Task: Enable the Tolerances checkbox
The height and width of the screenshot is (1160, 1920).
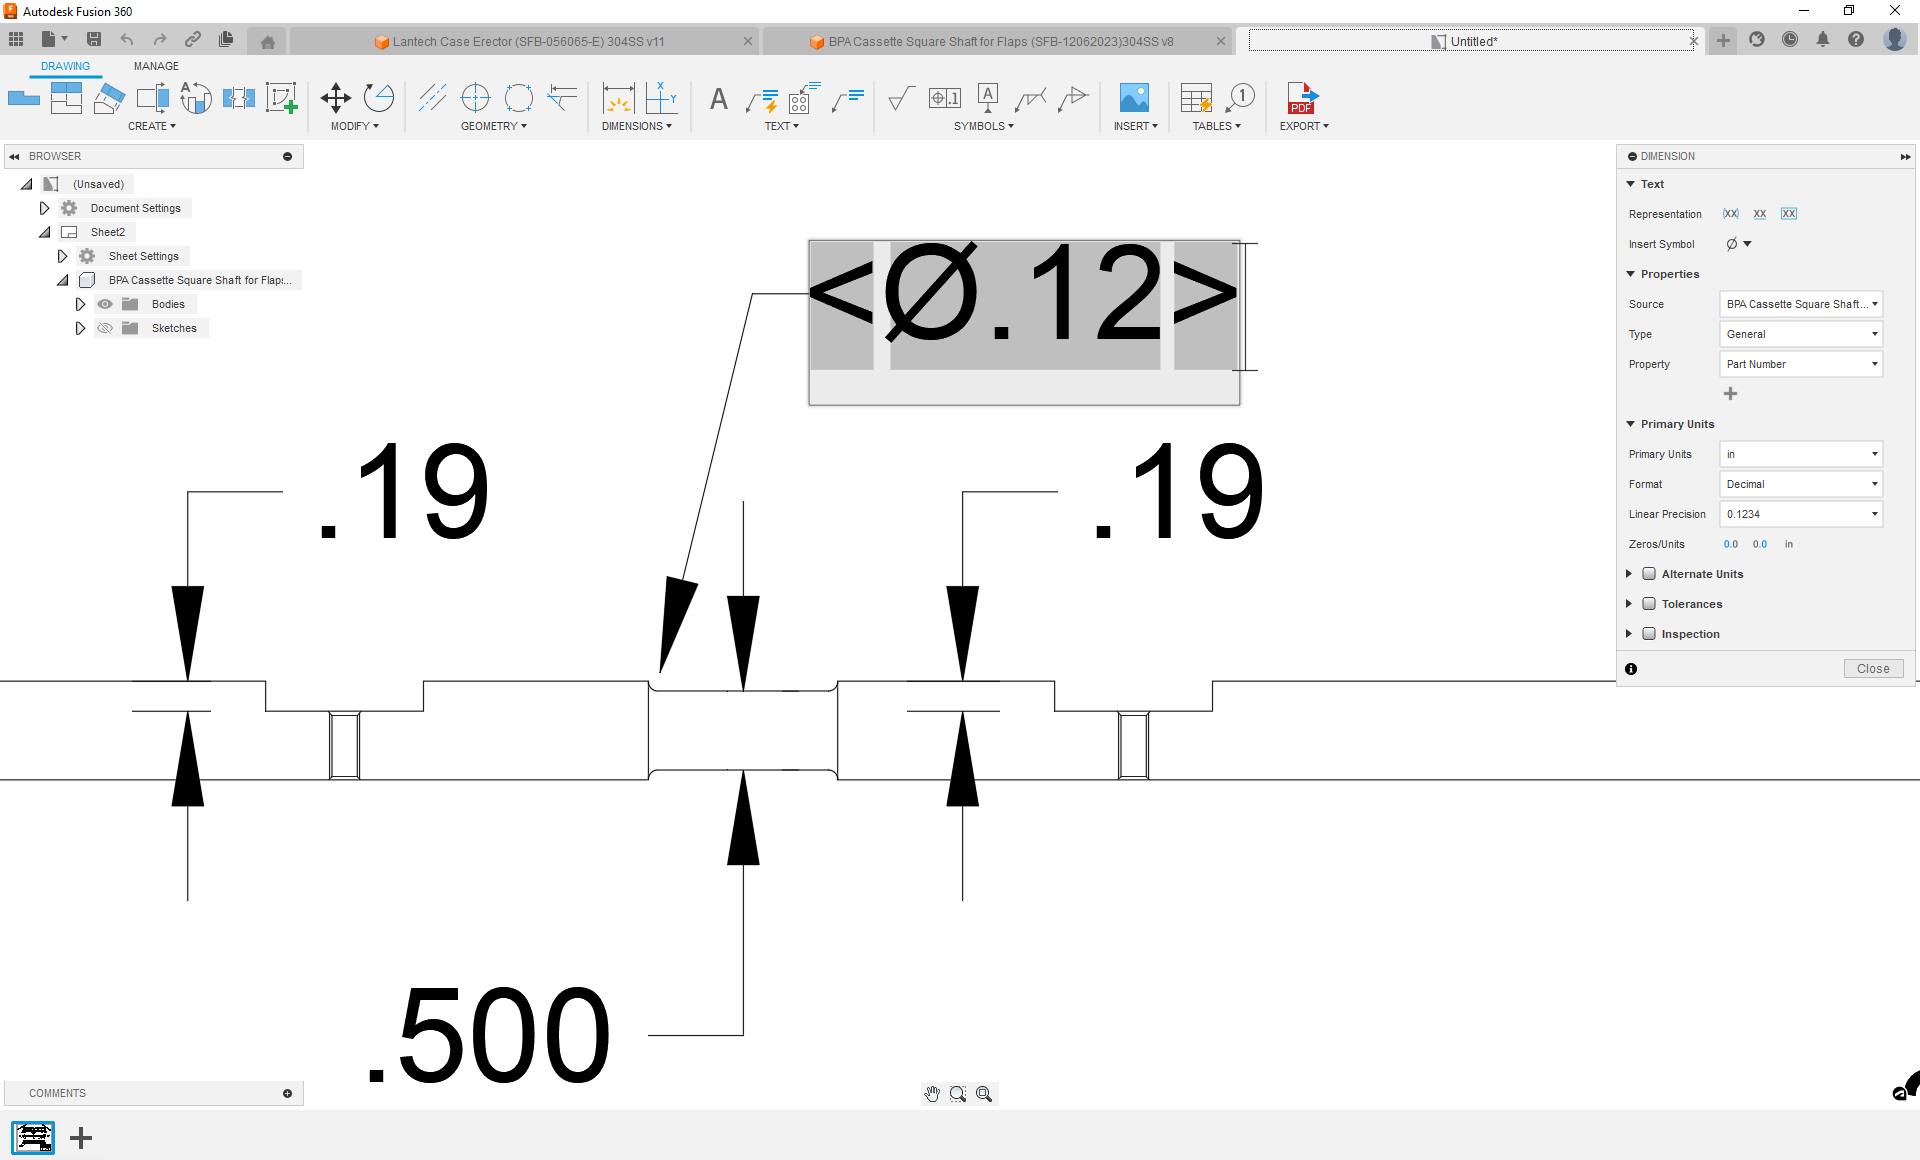Action: (1649, 604)
